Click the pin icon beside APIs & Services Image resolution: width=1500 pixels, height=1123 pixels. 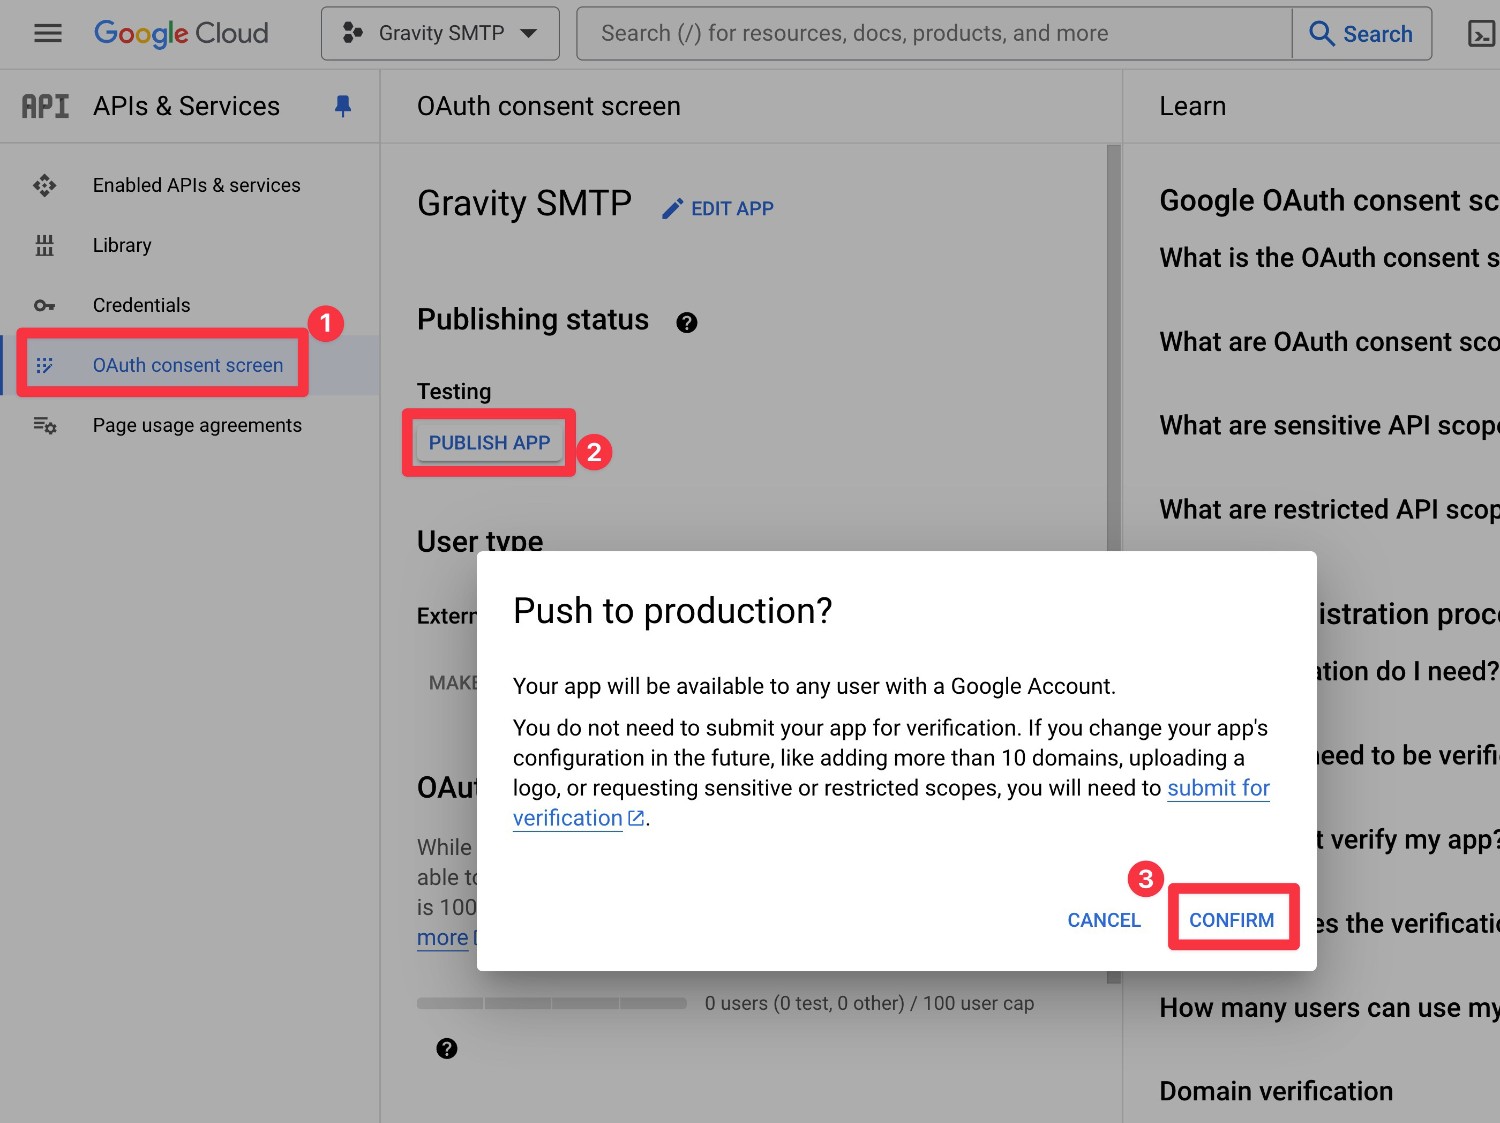coord(343,106)
